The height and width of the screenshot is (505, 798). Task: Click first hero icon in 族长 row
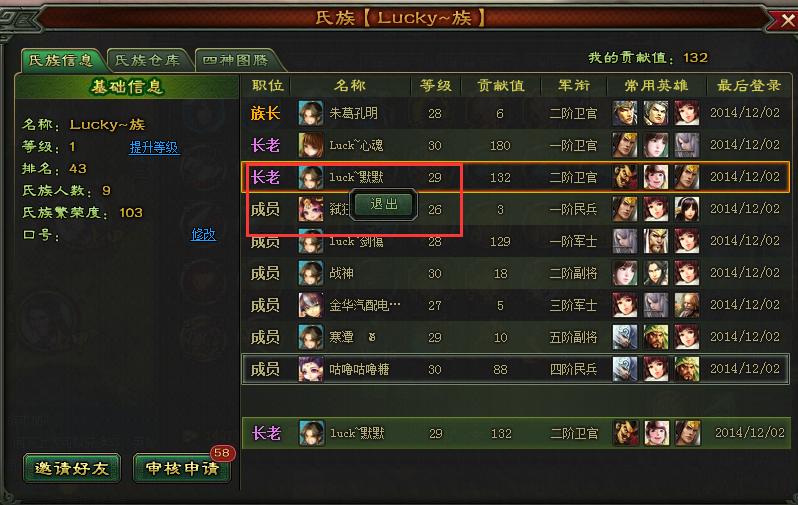click(x=624, y=113)
